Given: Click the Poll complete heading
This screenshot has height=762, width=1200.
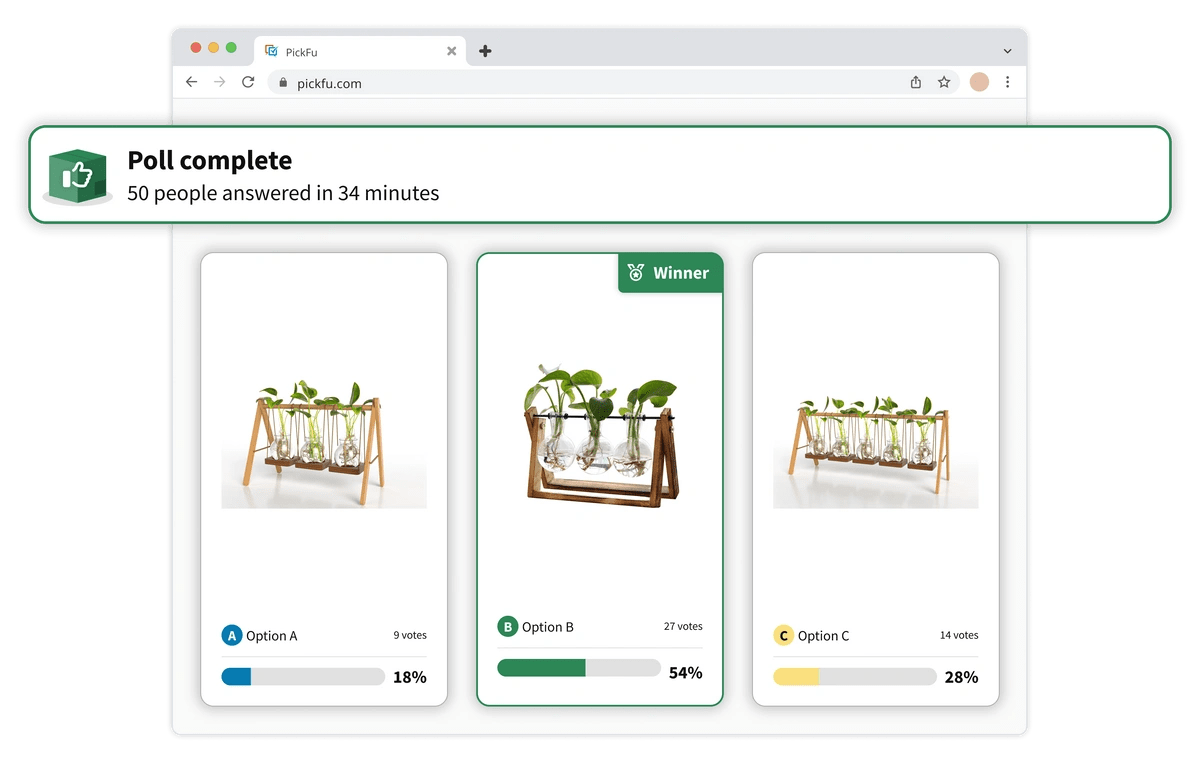Looking at the screenshot, I should coord(210,160).
